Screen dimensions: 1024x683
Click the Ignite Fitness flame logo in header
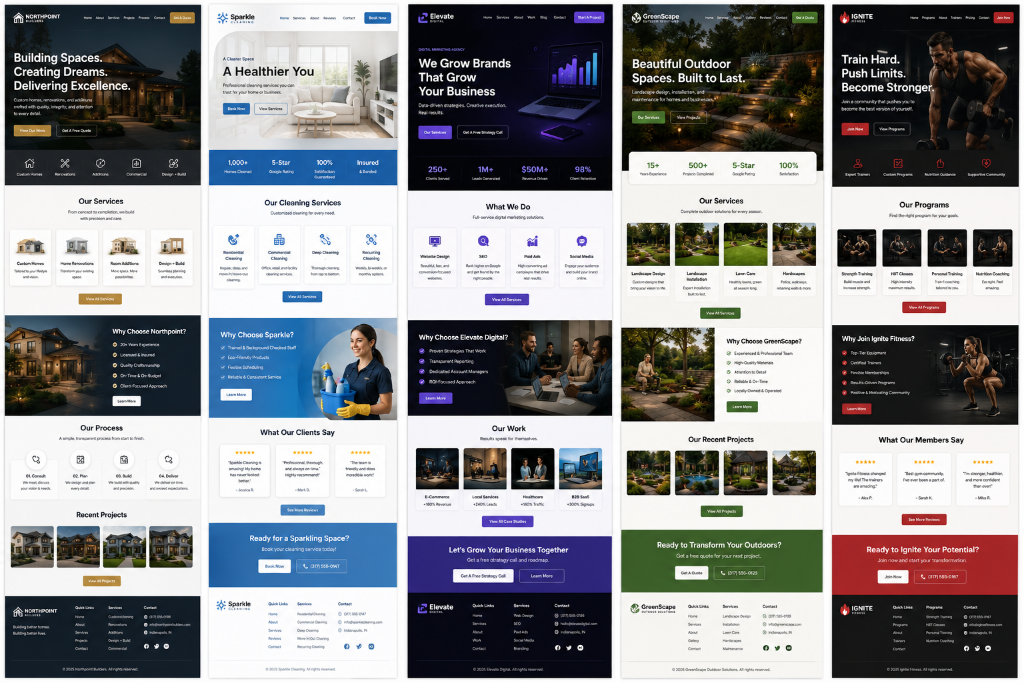click(844, 18)
